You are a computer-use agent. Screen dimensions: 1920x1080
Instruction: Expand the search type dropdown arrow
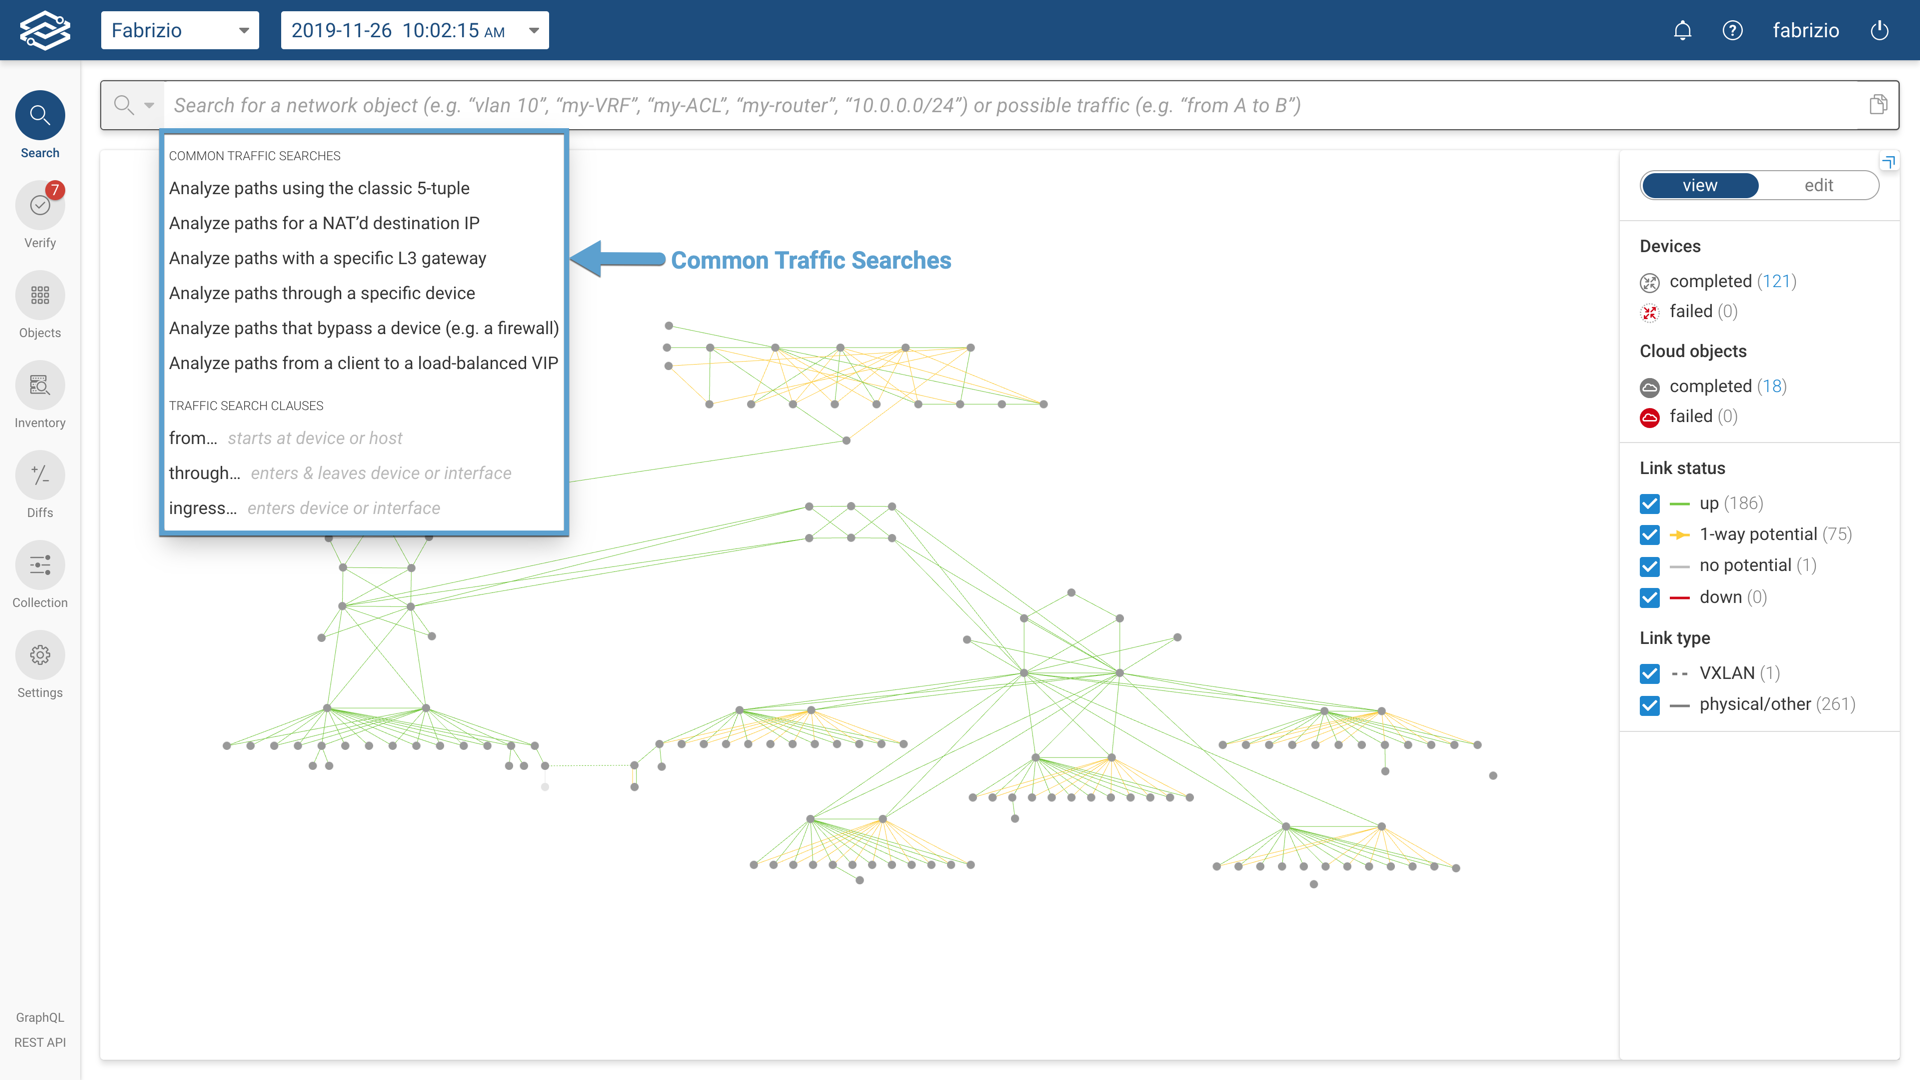click(x=149, y=105)
